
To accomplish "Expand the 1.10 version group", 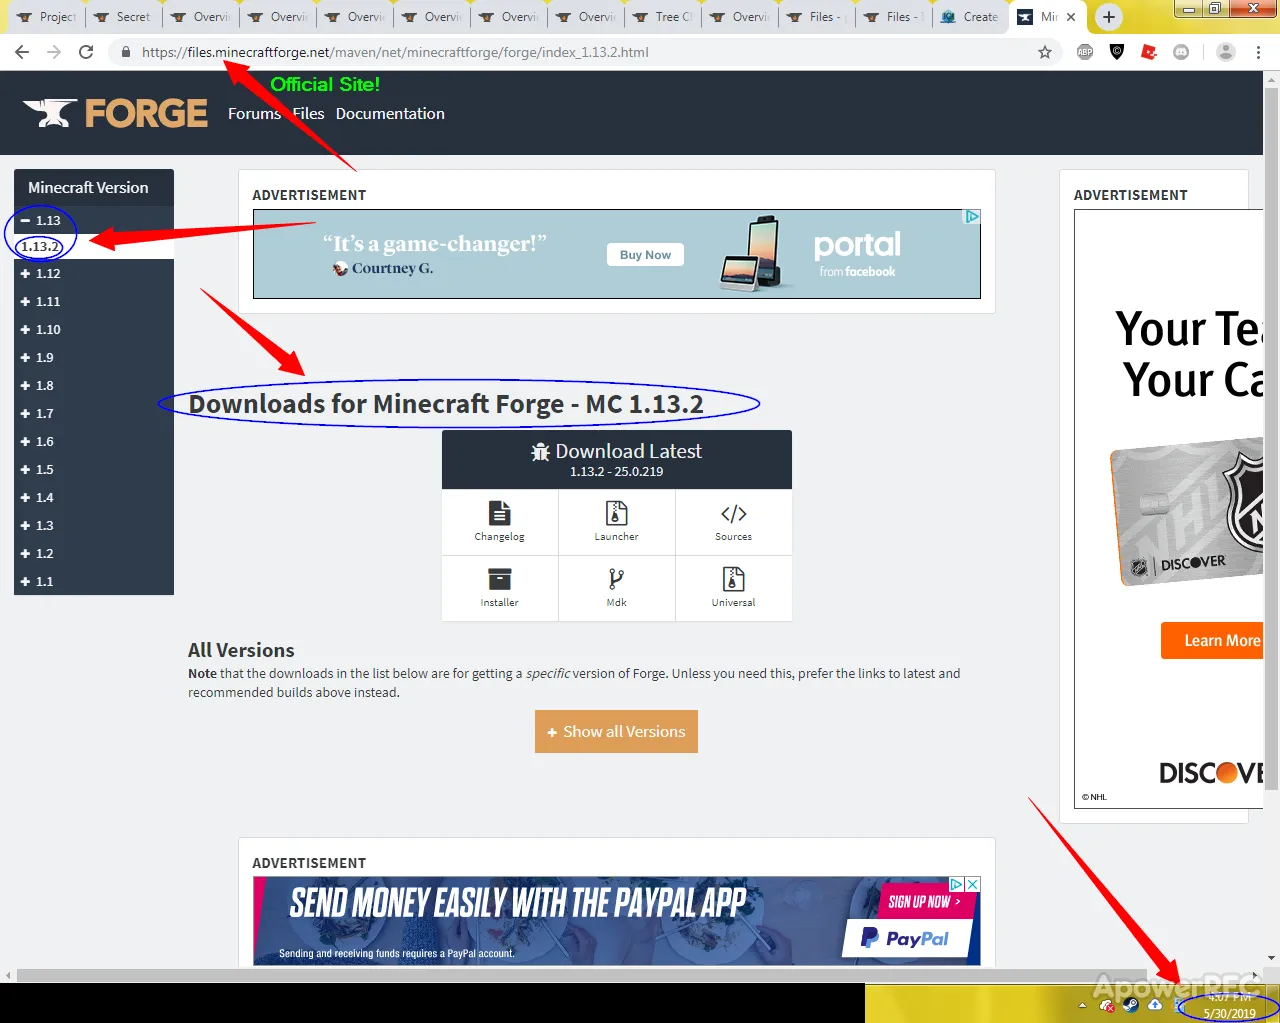I will pyautogui.click(x=41, y=329).
